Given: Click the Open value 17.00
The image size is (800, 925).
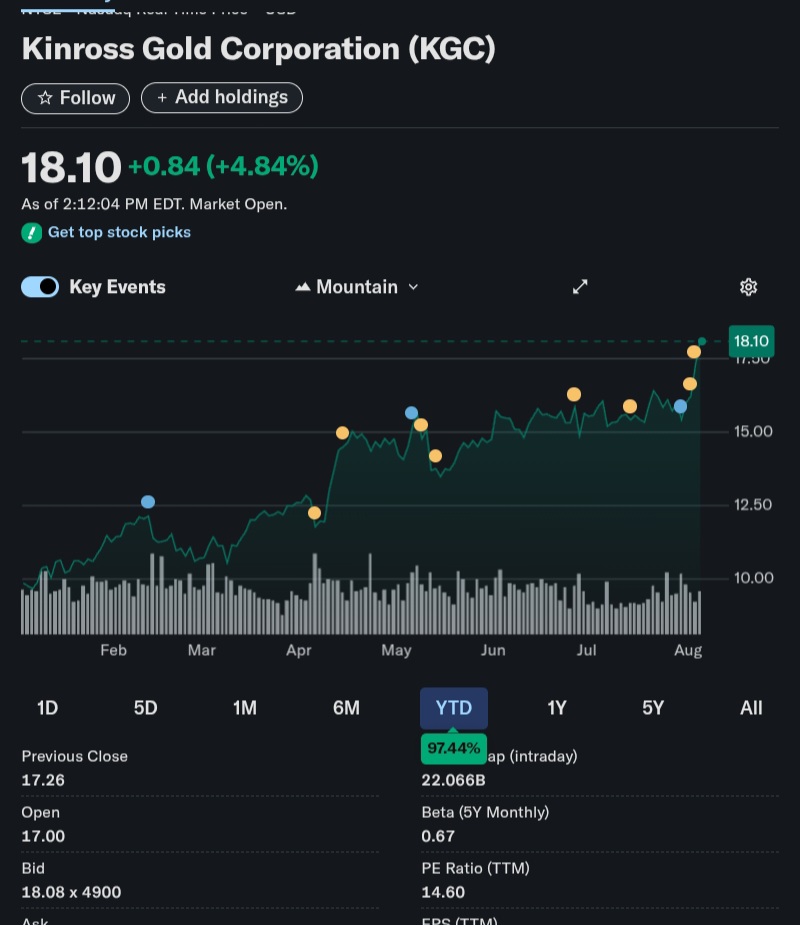Looking at the screenshot, I should click(43, 836).
